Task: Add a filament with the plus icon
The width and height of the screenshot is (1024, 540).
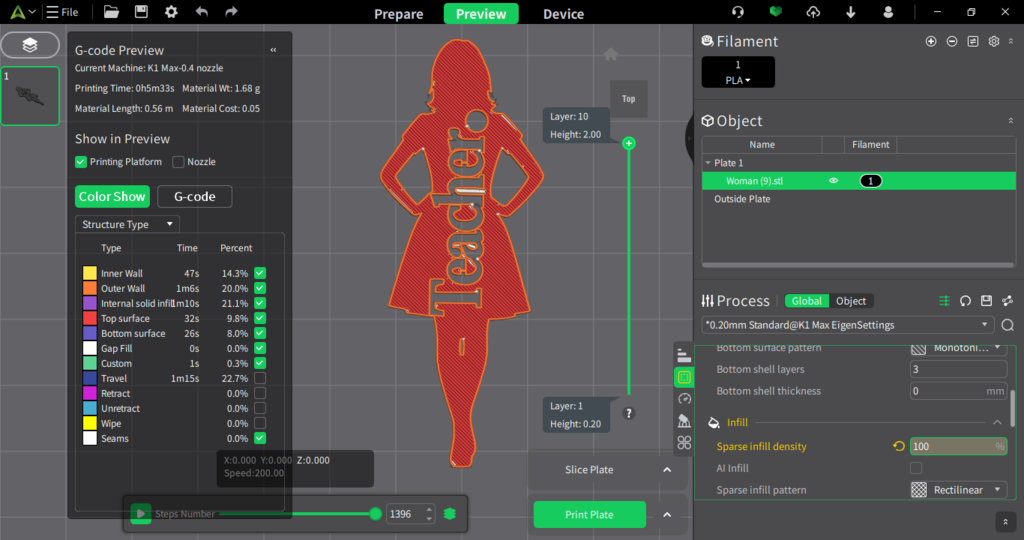Action: tap(931, 41)
